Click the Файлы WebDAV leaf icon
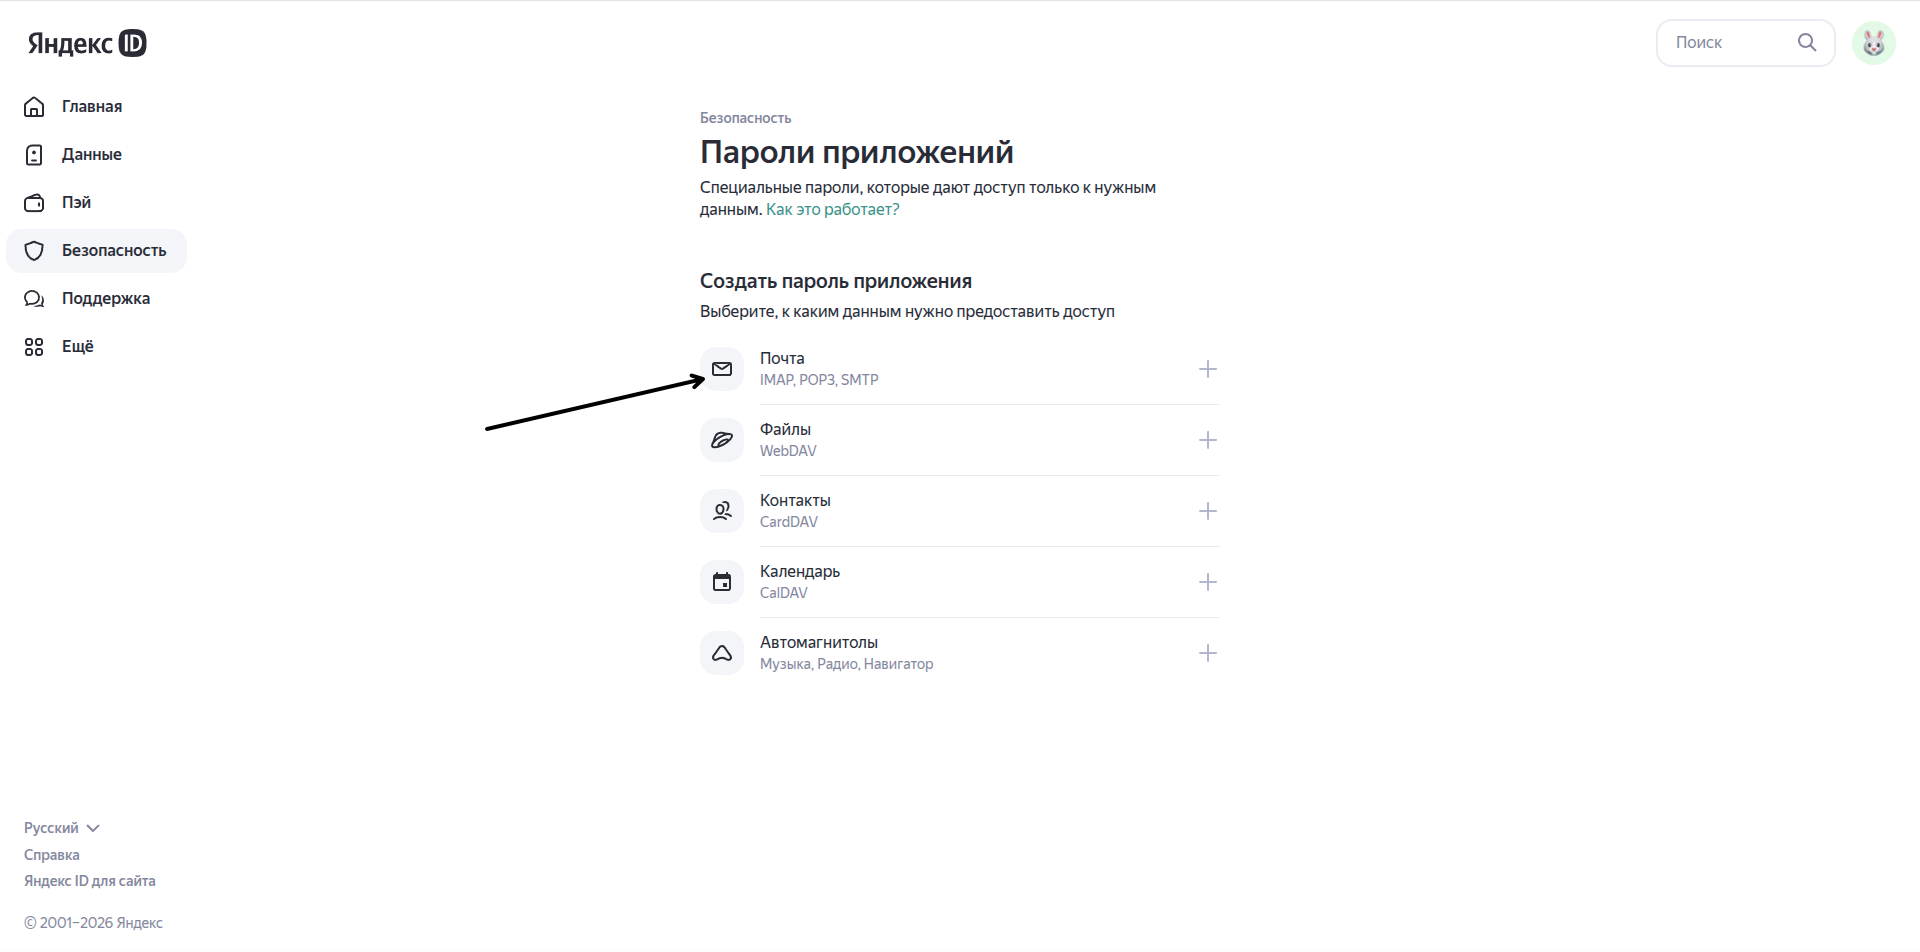 click(x=721, y=440)
